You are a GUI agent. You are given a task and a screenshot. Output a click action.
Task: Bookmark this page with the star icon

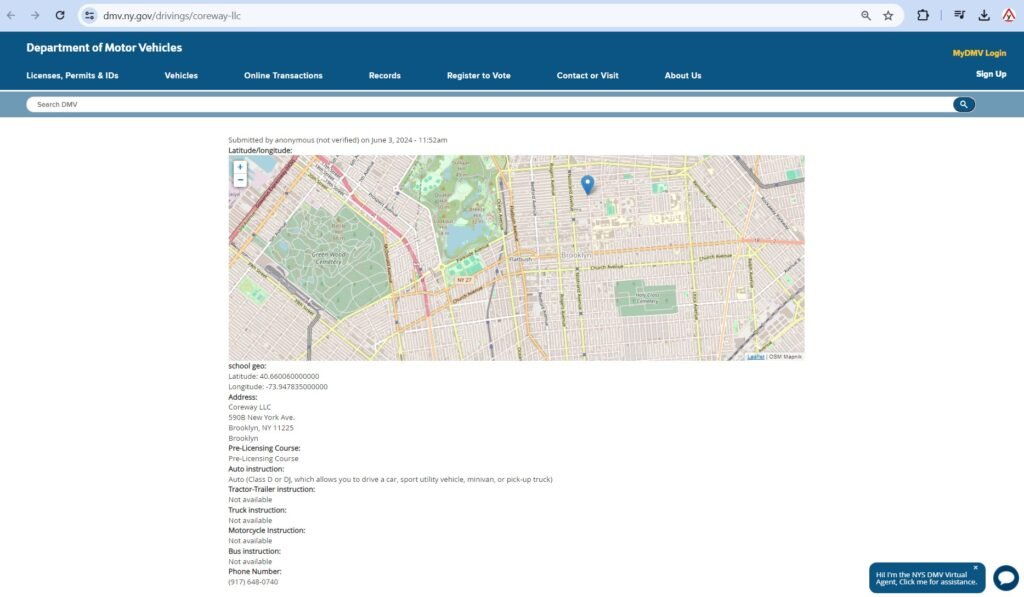click(x=888, y=16)
